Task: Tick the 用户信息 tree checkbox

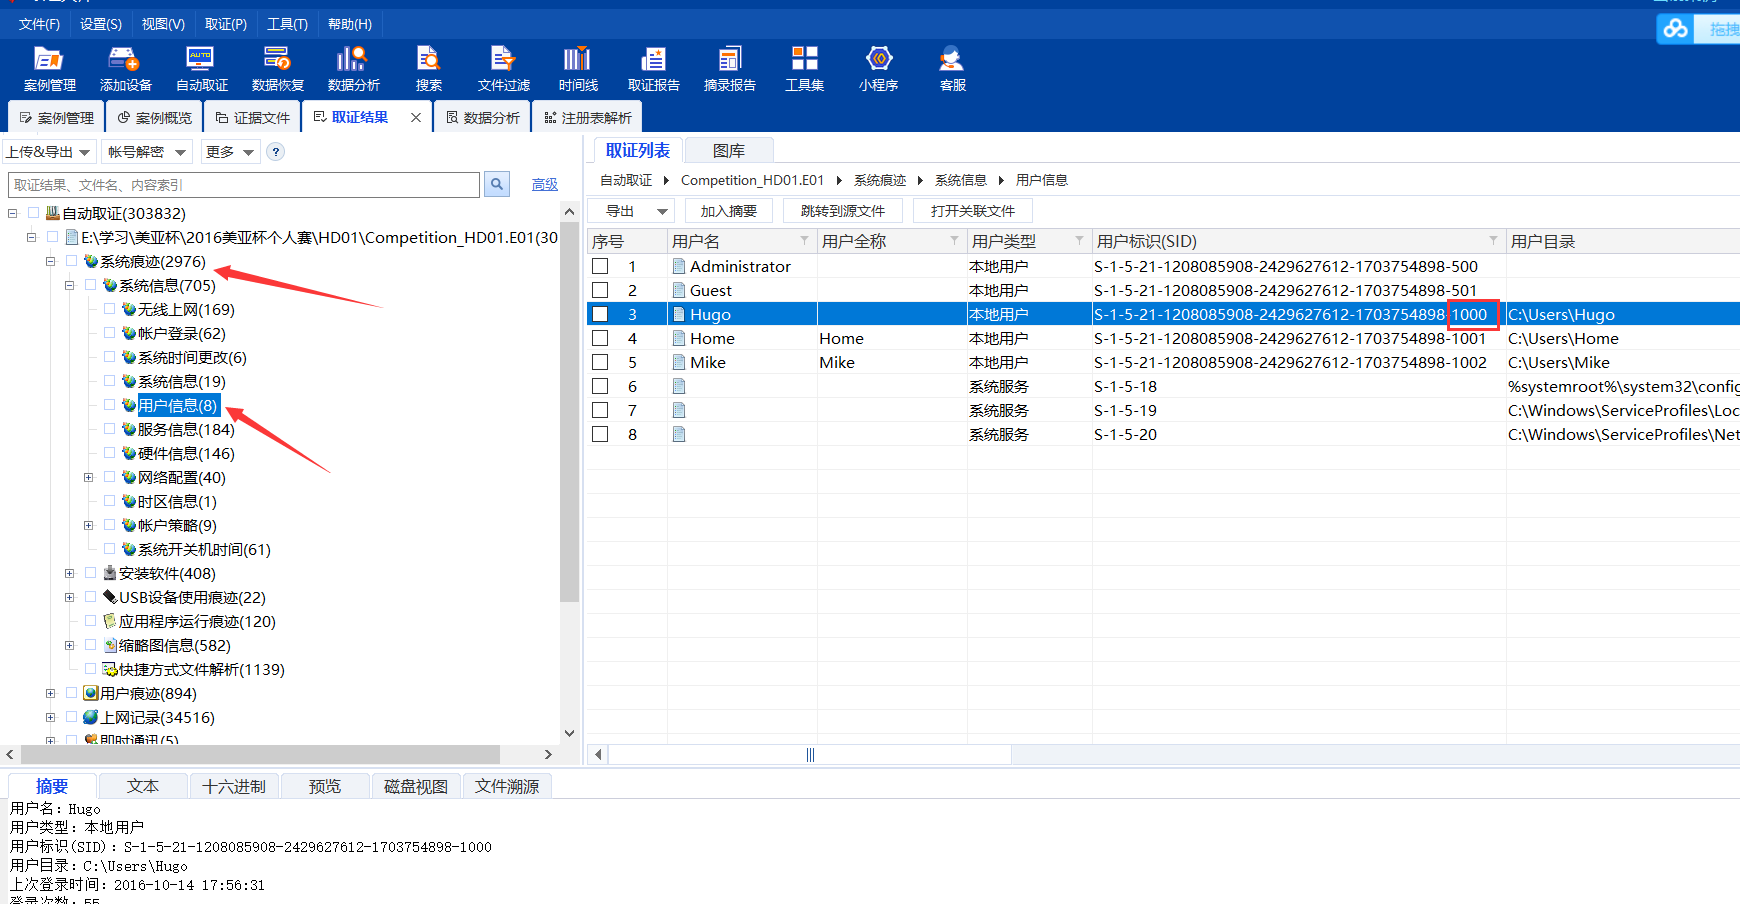Action: pyautogui.click(x=109, y=405)
